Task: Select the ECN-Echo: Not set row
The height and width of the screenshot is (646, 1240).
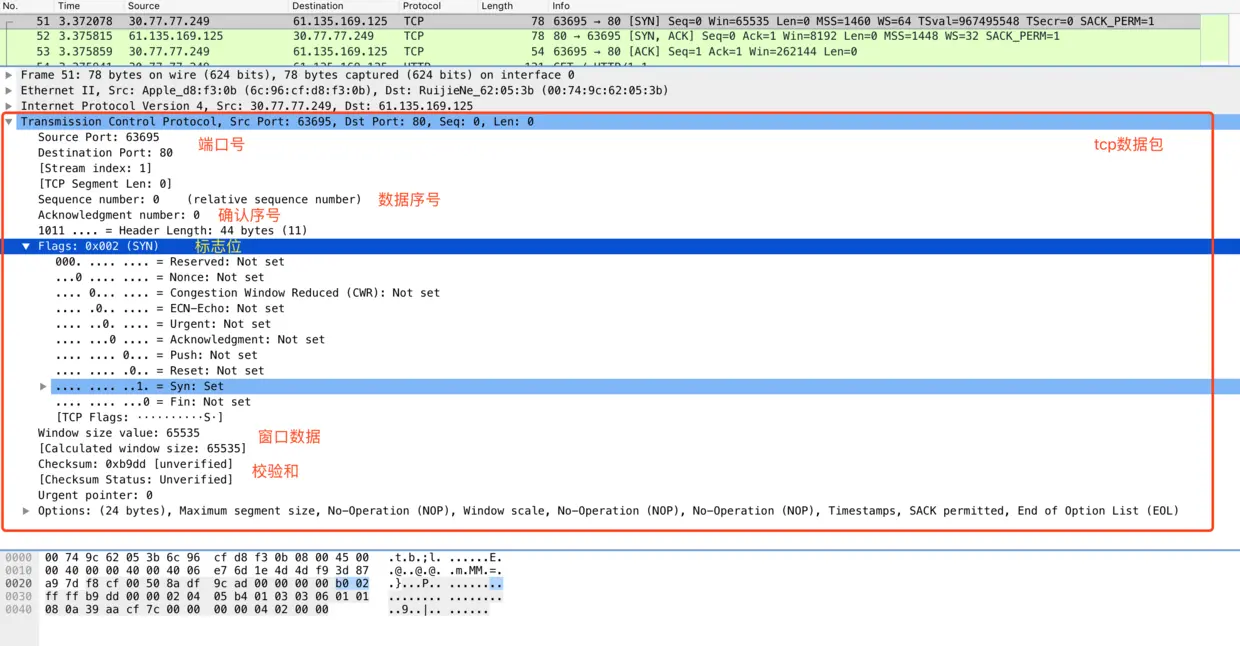Action: pos(170,308)
